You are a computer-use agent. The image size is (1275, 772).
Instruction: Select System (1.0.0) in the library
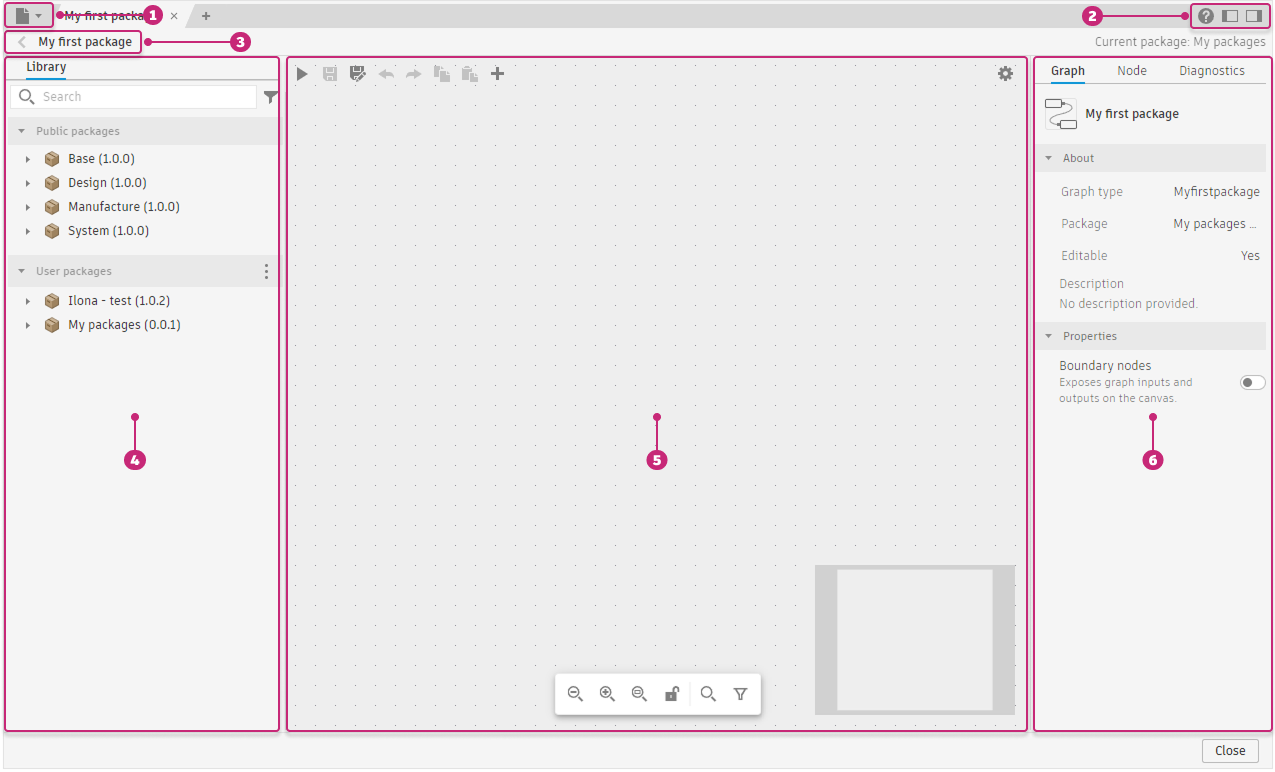(108, 231)
